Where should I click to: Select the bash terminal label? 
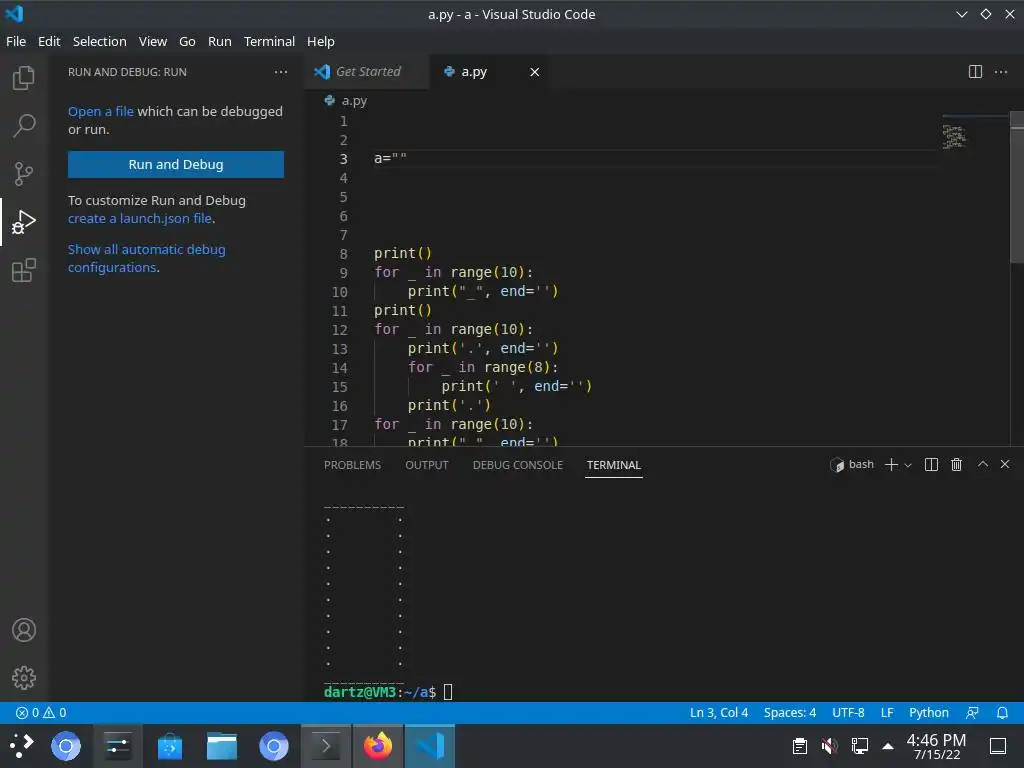852,464
